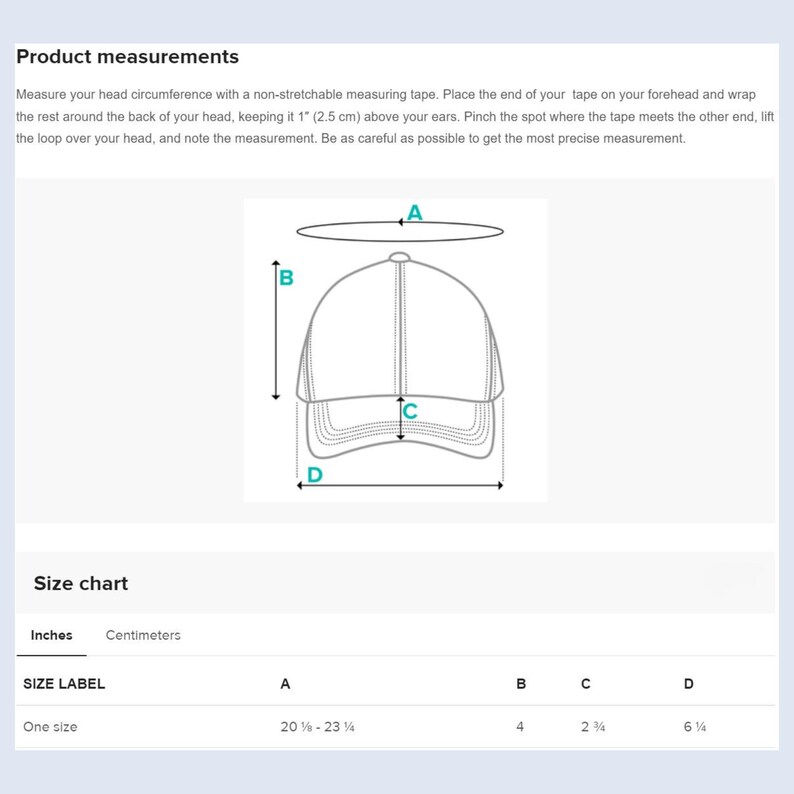Select the Inches tab

pyautogui.click(x=51, y=635)
